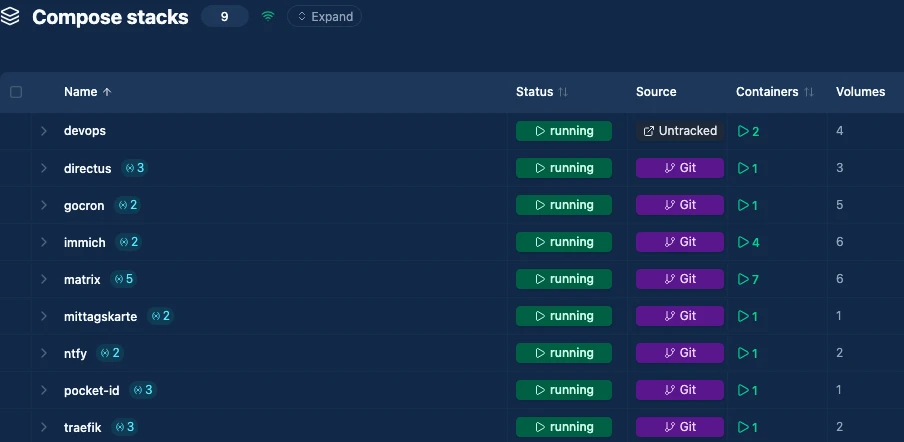Expand the directus stack row
Screen dimensions: 904x442
(x=44, y=168)
